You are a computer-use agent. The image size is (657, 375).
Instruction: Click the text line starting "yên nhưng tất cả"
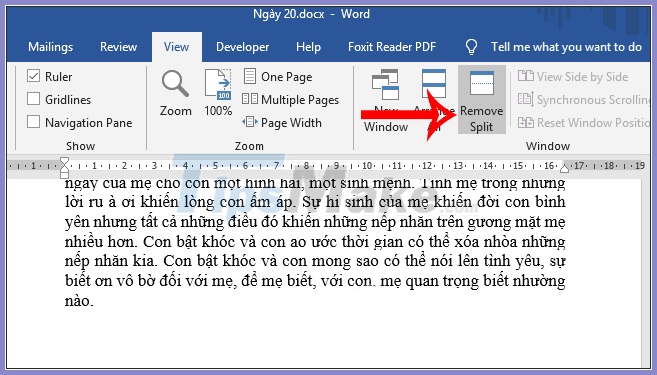point(315,222)
